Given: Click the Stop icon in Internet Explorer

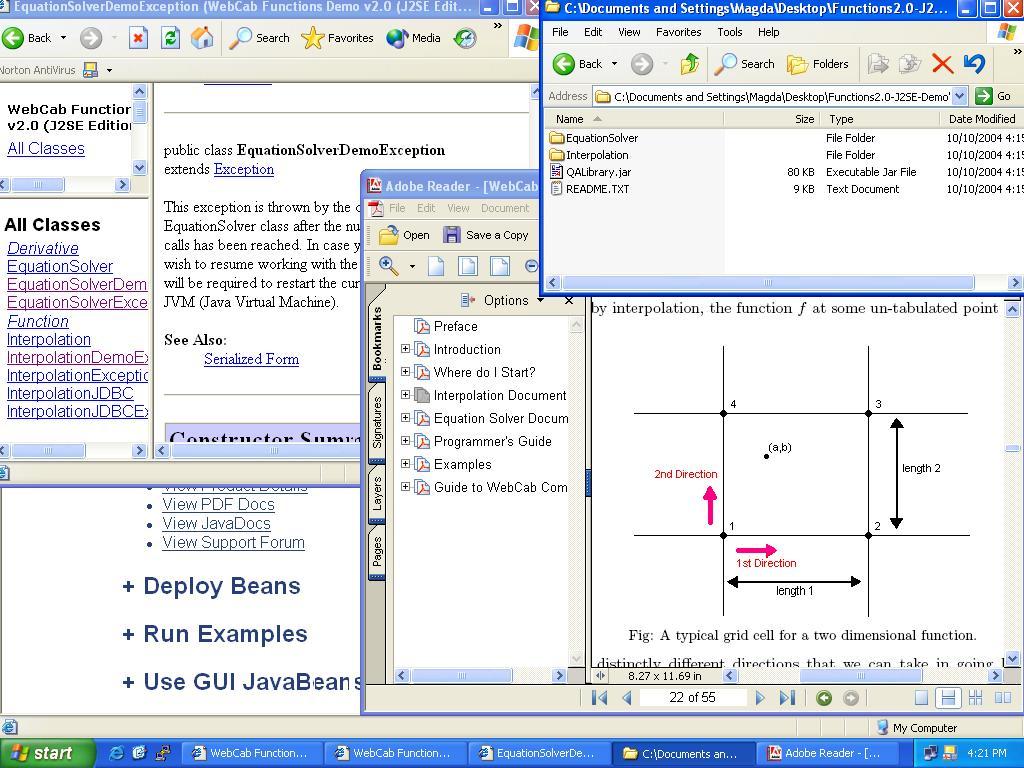Looking at the screenshot, I should pyautogui.click(x=138, y=38).
